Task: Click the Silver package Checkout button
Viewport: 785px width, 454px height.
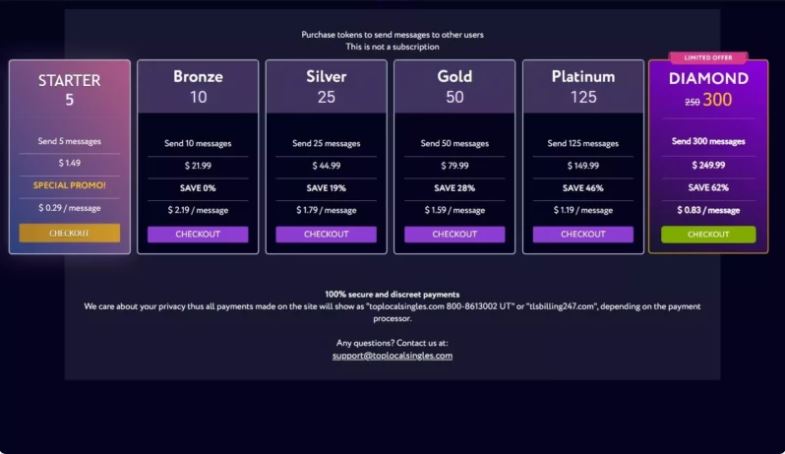Action: click(326, 234)
